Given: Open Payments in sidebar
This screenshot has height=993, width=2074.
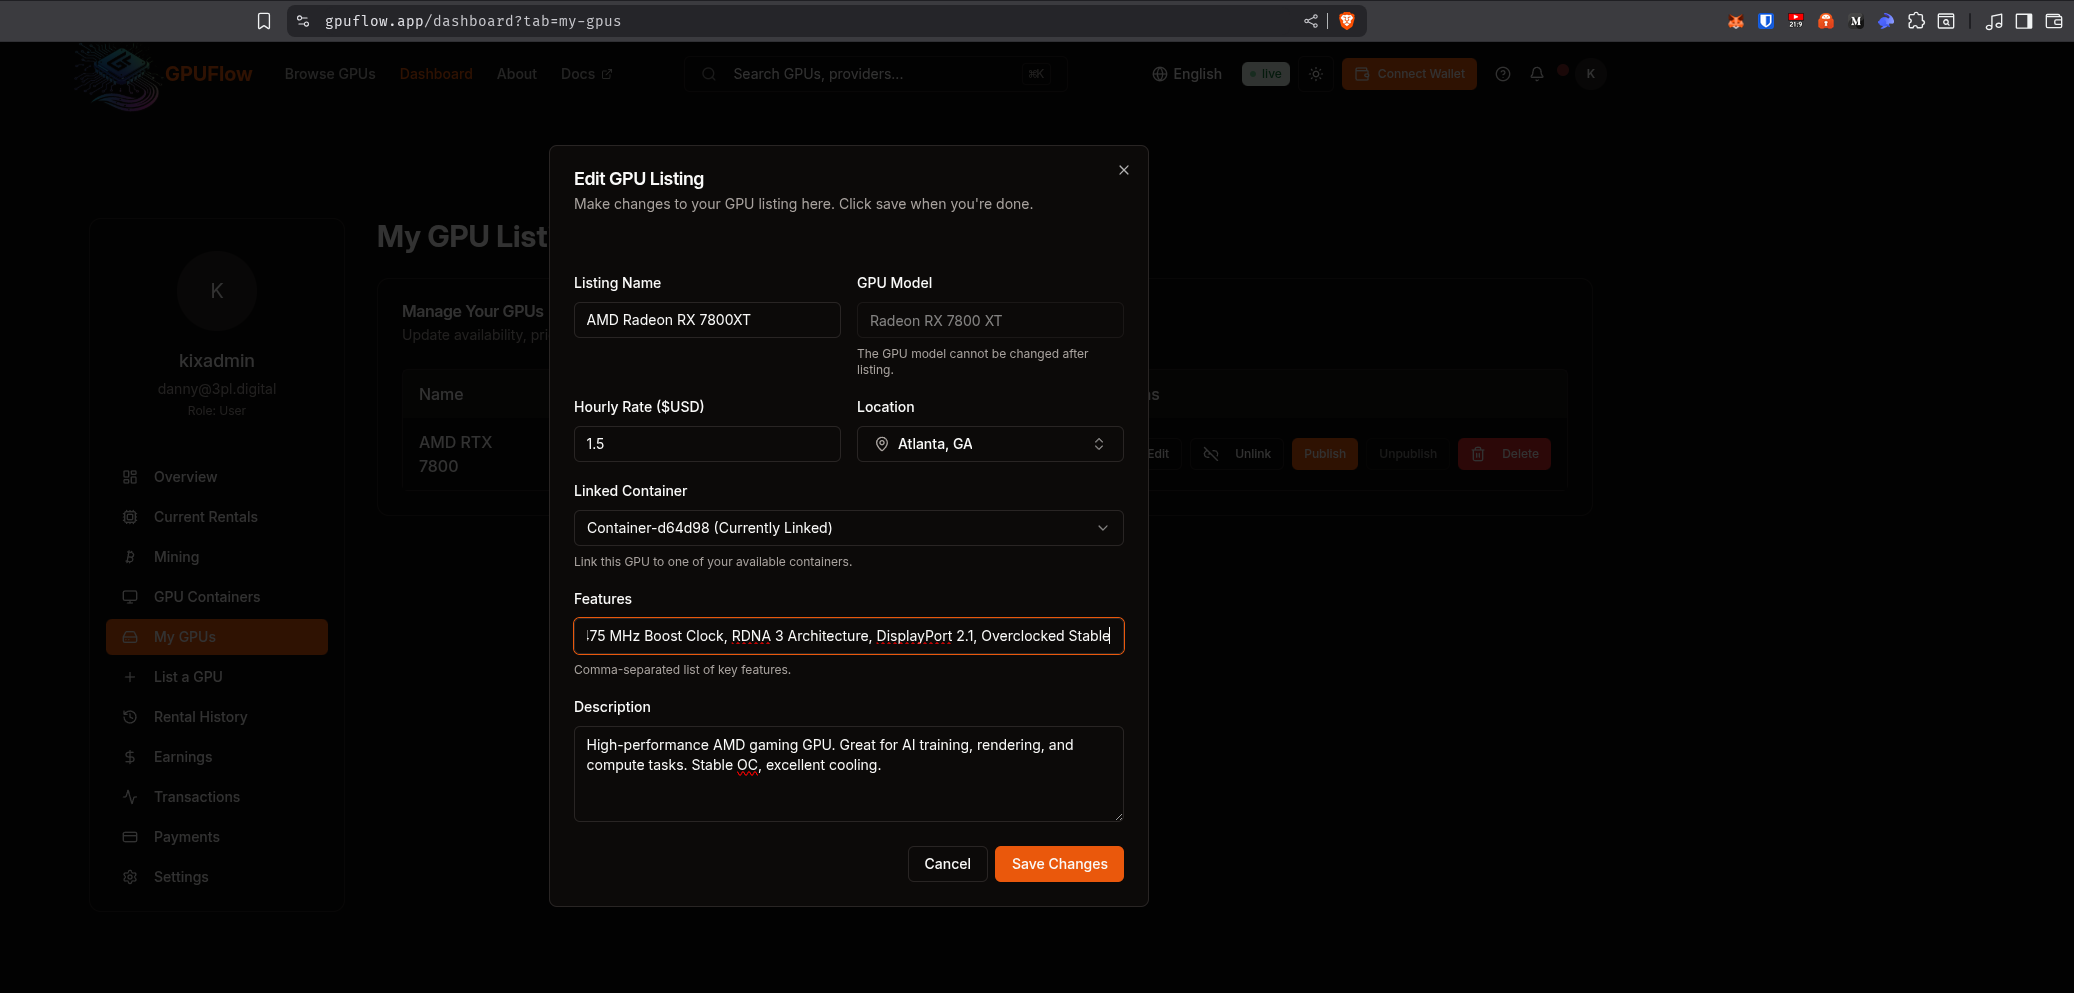Looking at the screenshot, I should point(217,837).
